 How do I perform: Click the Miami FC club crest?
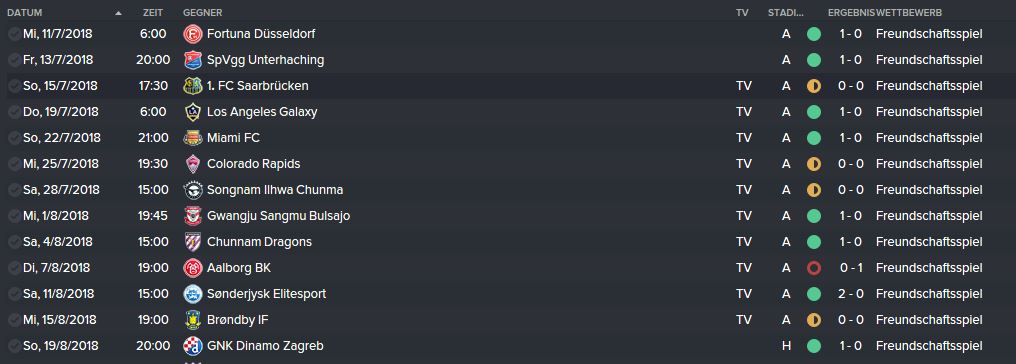point(193,138)
